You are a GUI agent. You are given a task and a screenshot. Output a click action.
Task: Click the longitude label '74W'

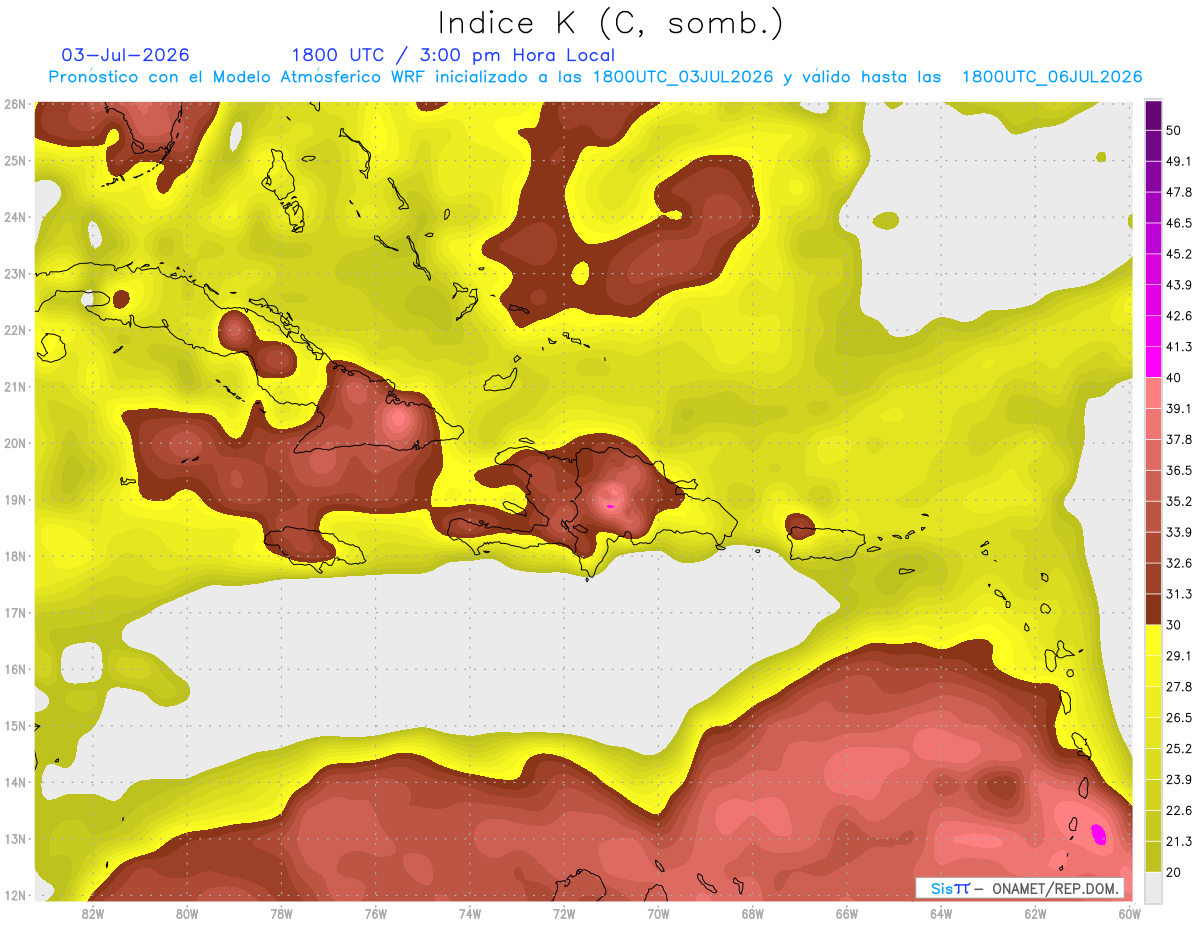point(470,913)
